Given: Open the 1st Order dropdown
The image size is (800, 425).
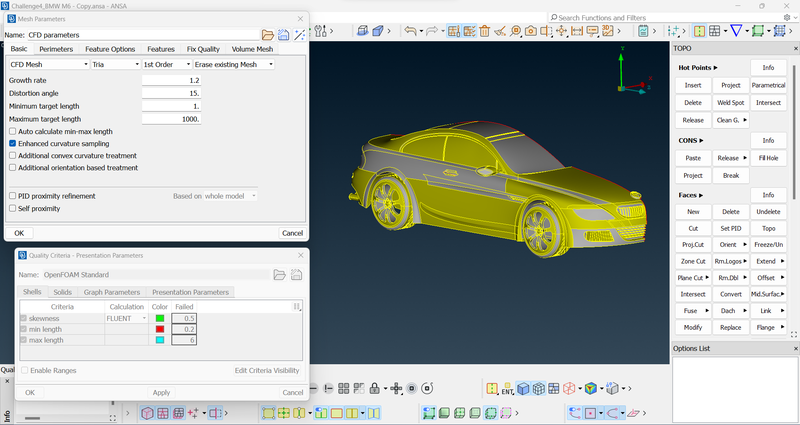Looking at the screenshot, I should [x=167, y=64].
